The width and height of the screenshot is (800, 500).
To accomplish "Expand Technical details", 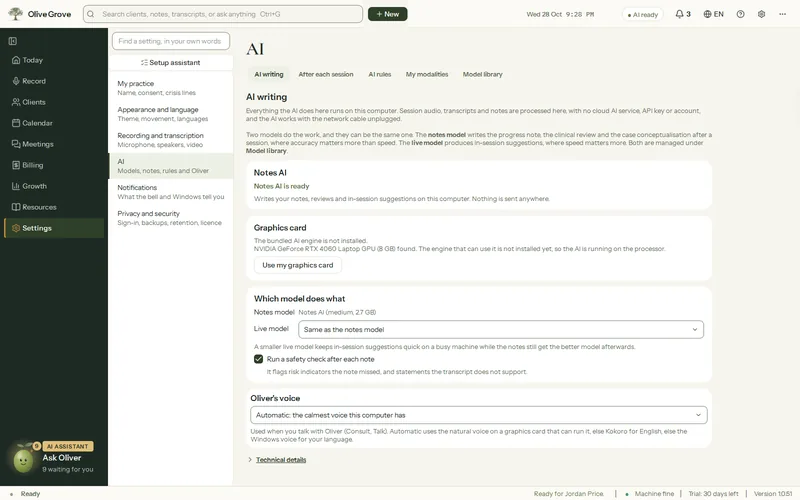I will coord(281,460).
